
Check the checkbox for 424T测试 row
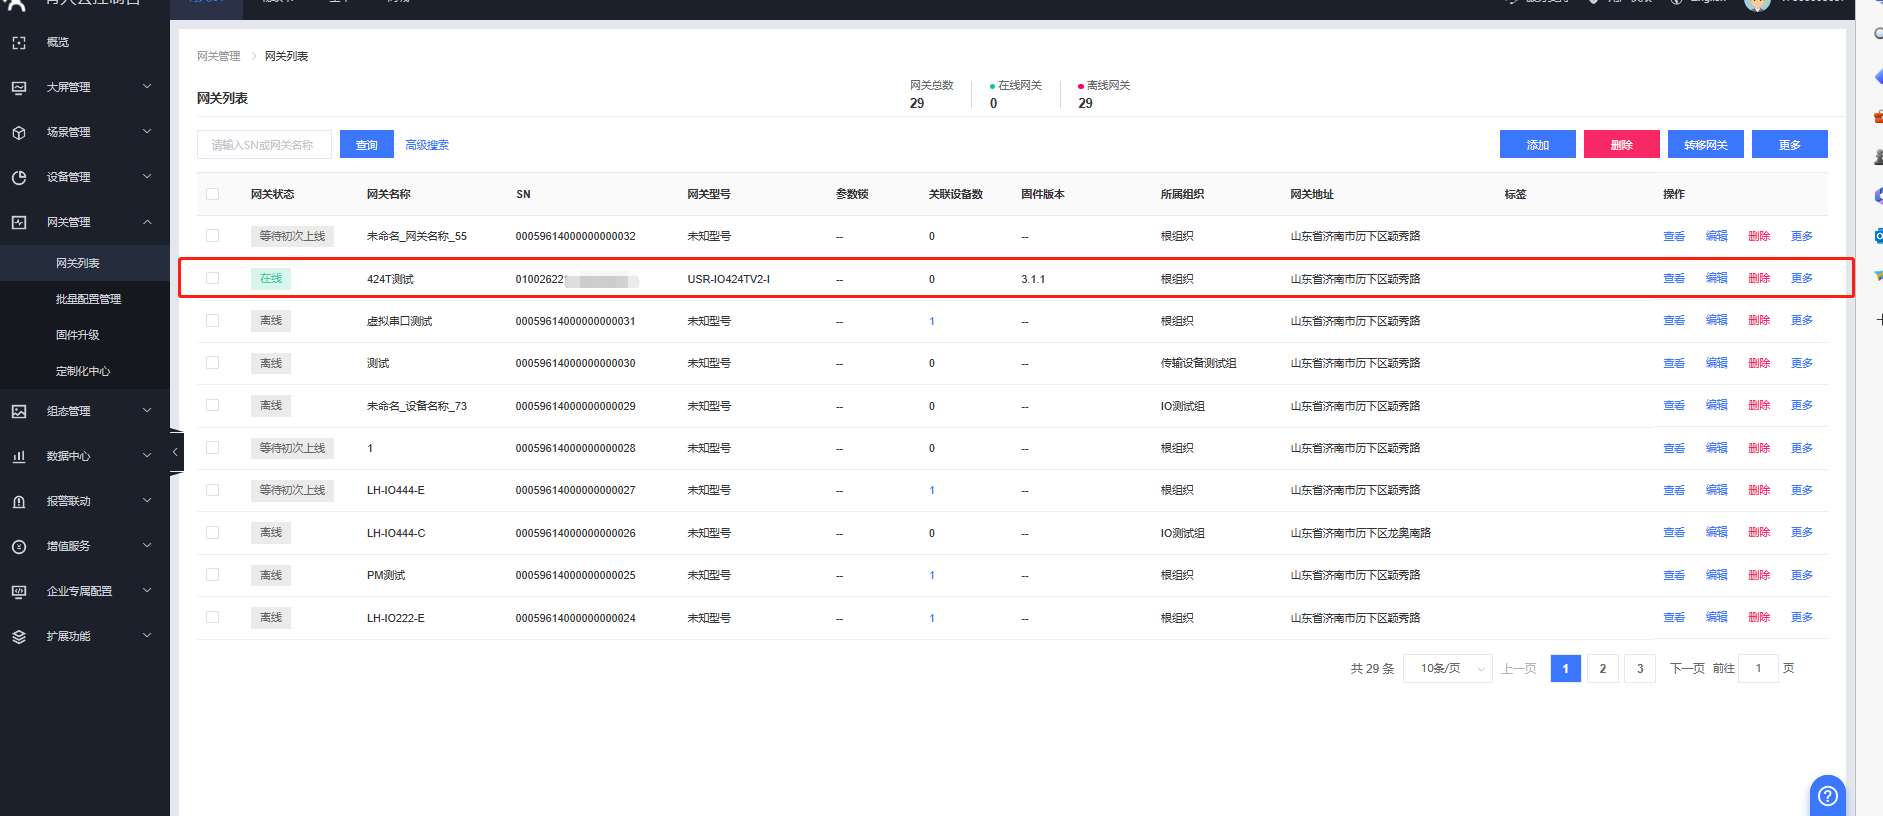click(x=212, y=278)
